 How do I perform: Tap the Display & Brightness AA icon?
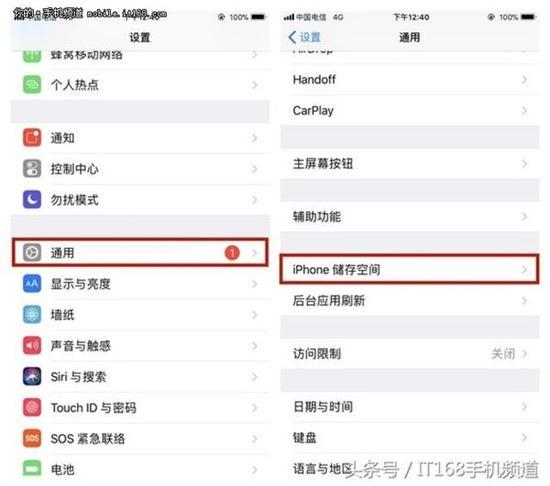tap(32, 283)
